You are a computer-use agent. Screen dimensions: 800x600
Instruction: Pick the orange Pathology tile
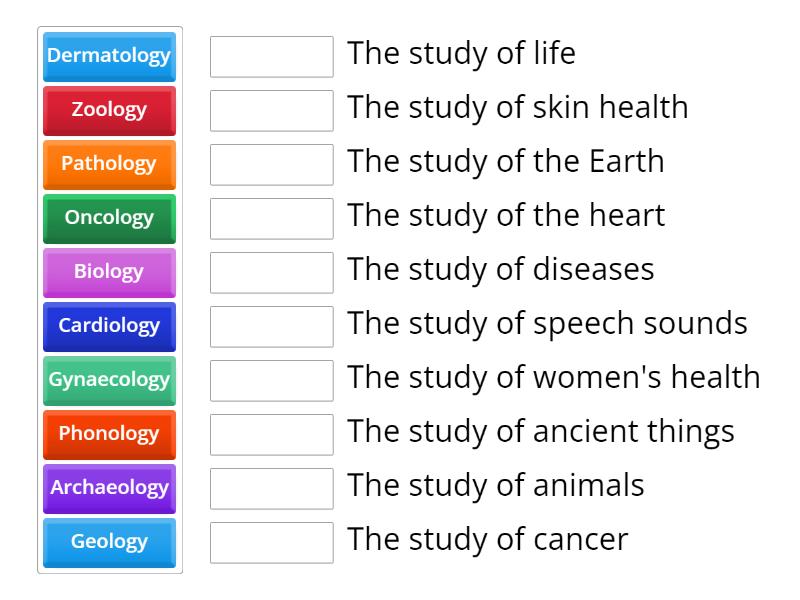[109, 164]
